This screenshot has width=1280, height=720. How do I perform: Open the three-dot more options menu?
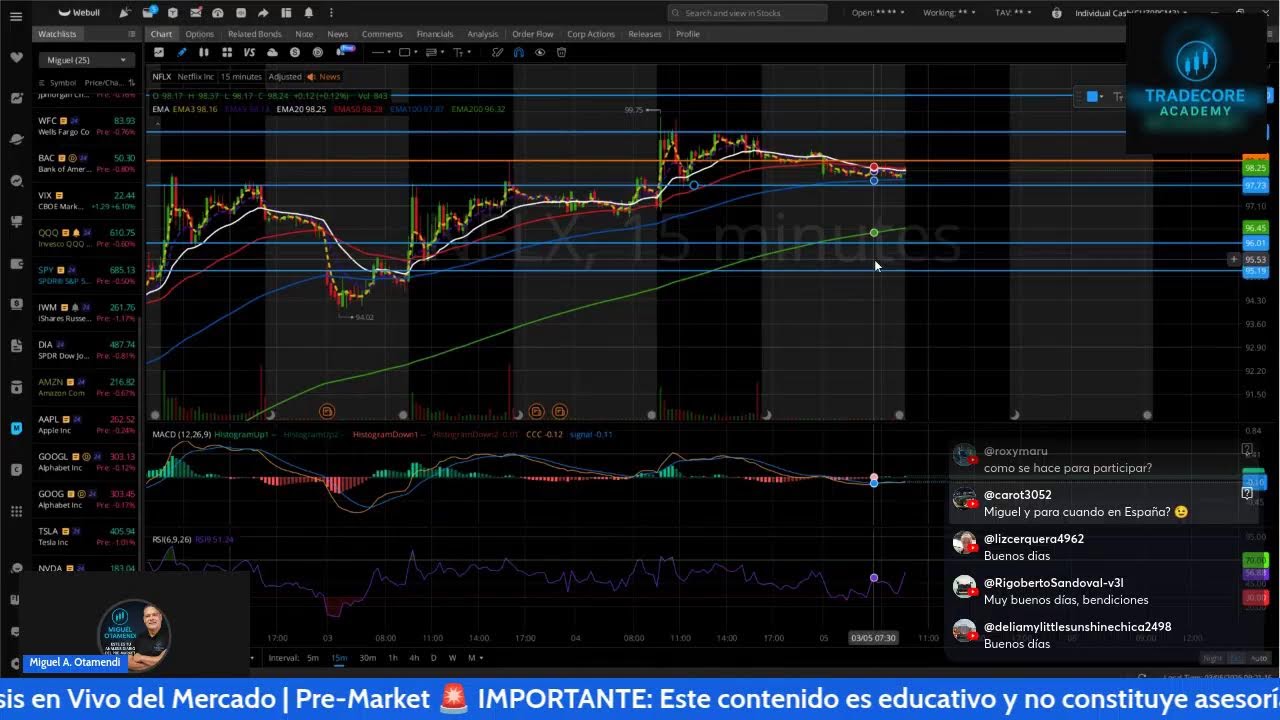click(x=331, y=13)
